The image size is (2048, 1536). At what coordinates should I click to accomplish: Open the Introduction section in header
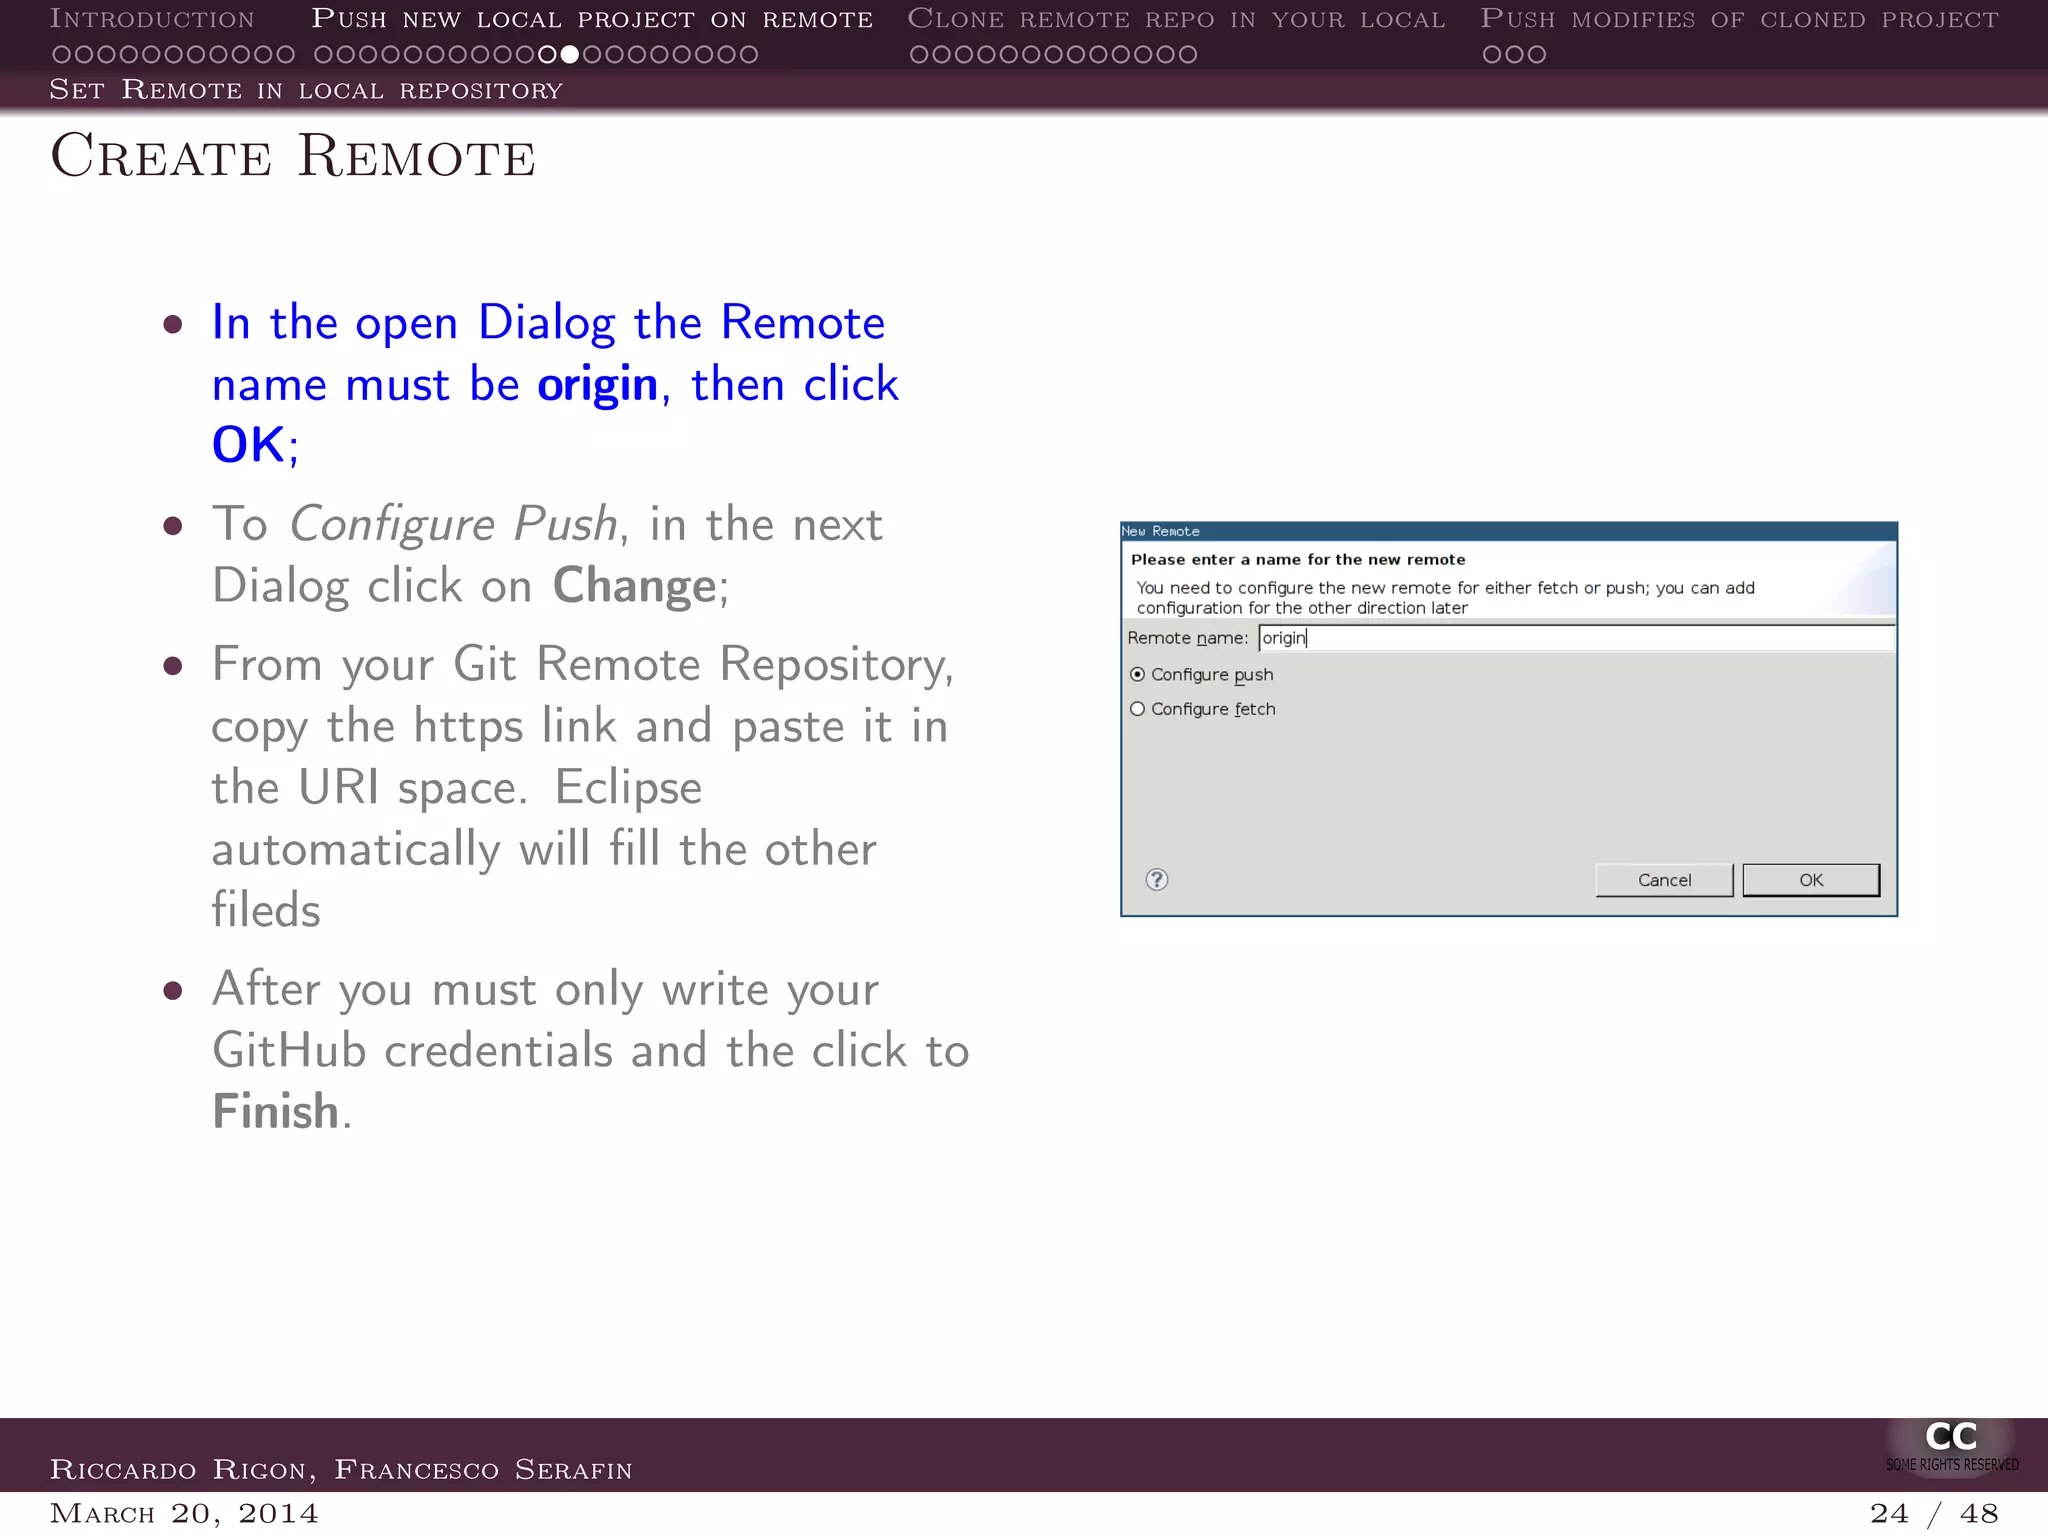152,19
